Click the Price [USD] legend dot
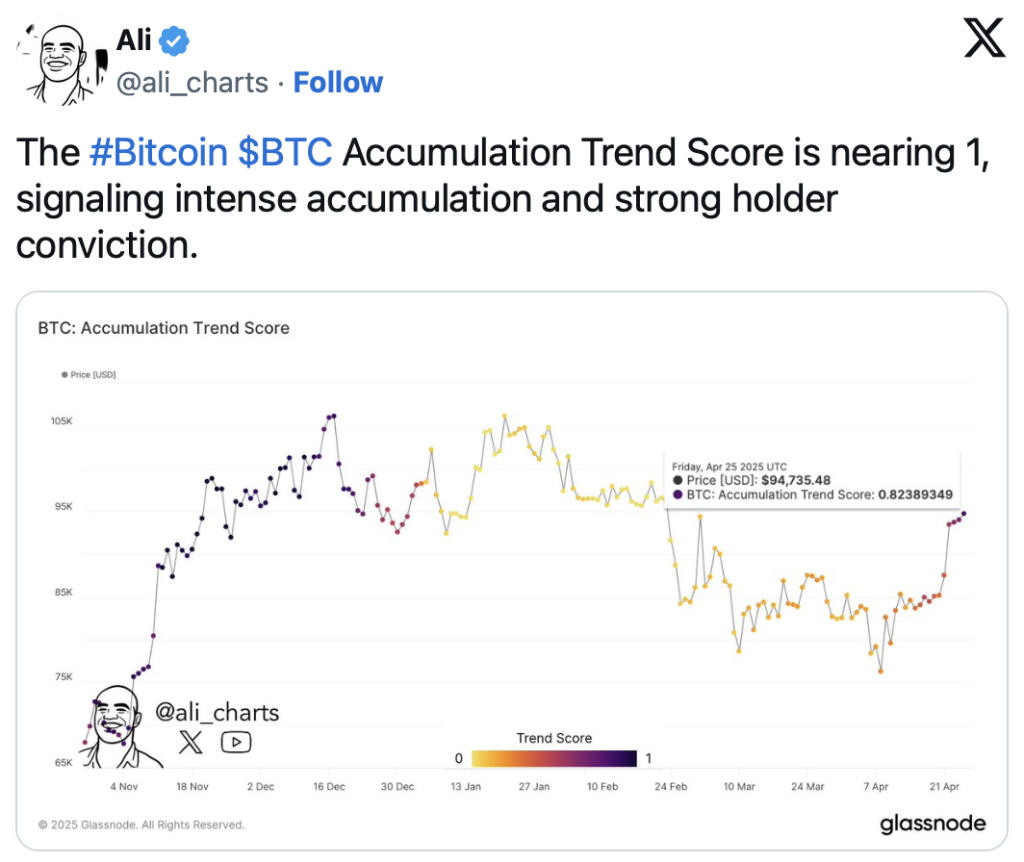 [x=64, y=375]
